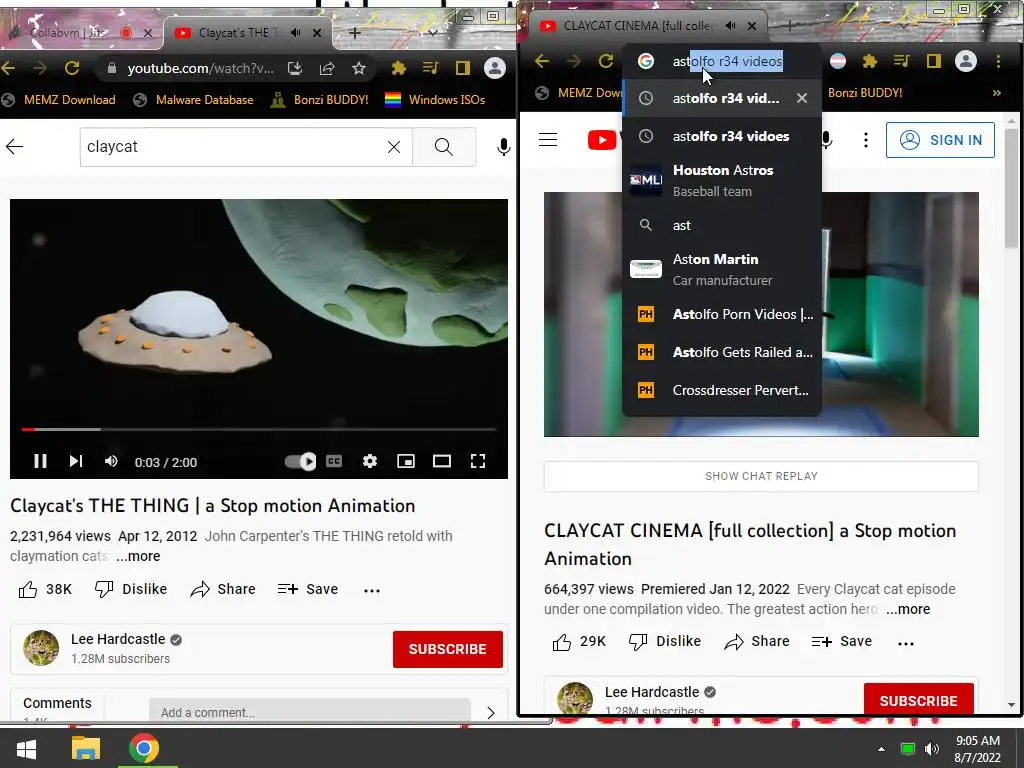Pause the Claycat's THE THING video
The image size is (1024, 768).
pos(40,462)
